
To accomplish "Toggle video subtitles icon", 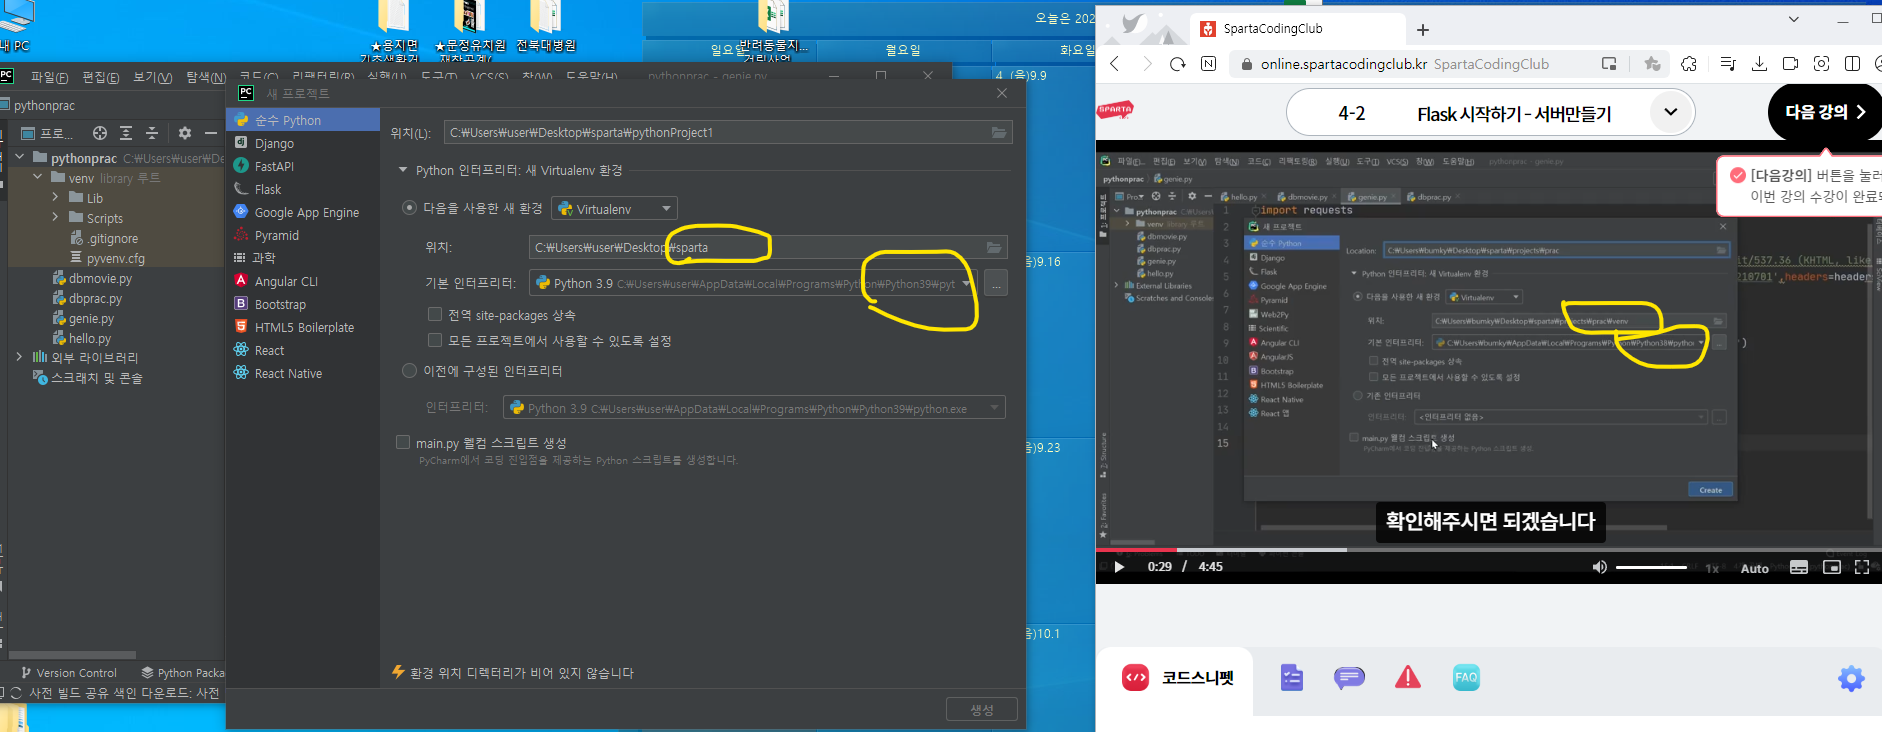I will [1799, 567].
